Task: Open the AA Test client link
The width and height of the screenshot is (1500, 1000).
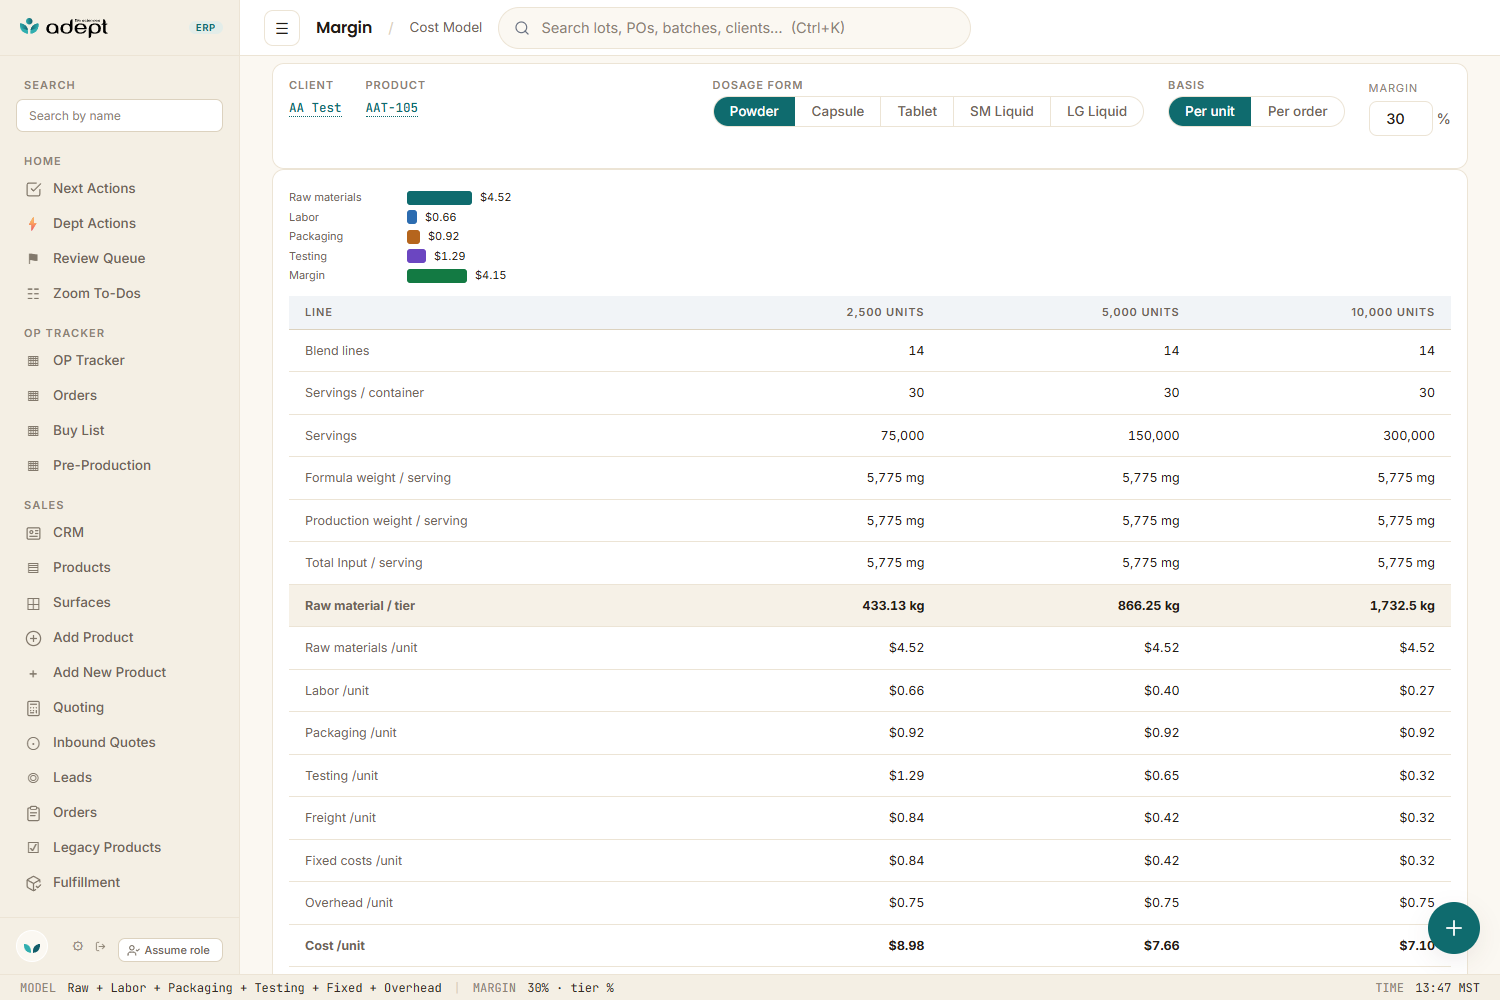Action: coord(315,108)
